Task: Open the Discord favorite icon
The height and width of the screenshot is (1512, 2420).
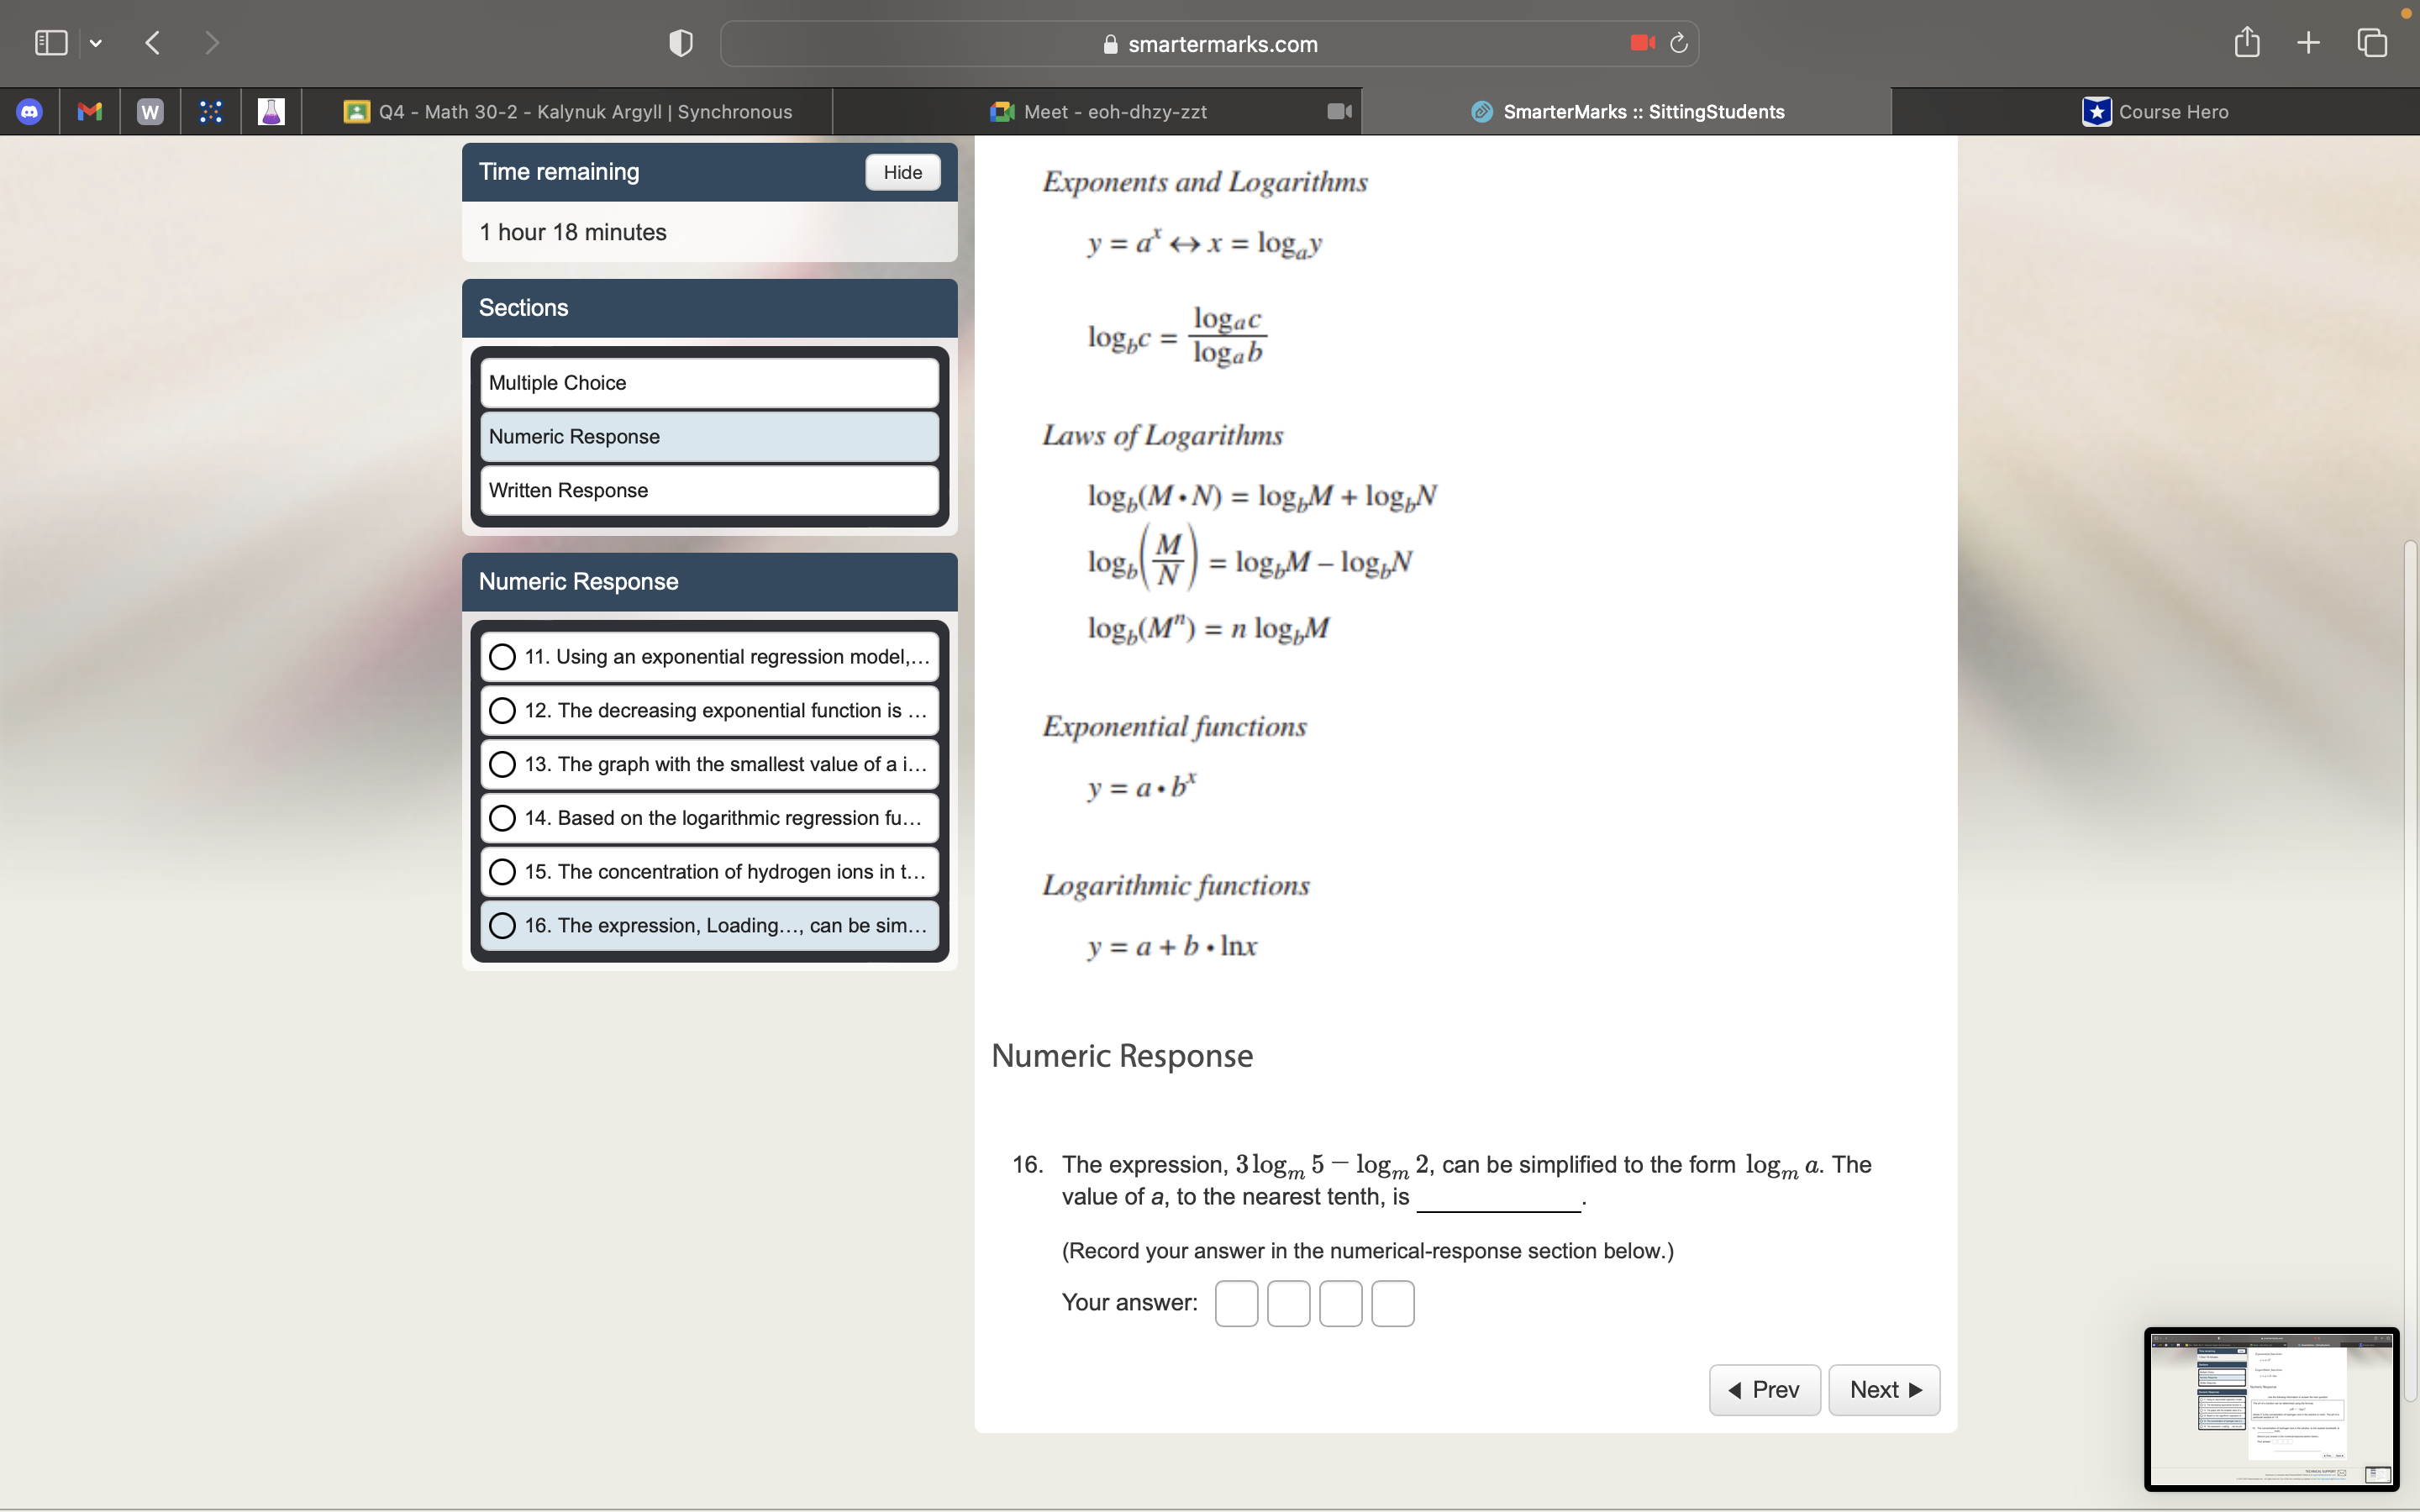Action: tap(30, 111)
